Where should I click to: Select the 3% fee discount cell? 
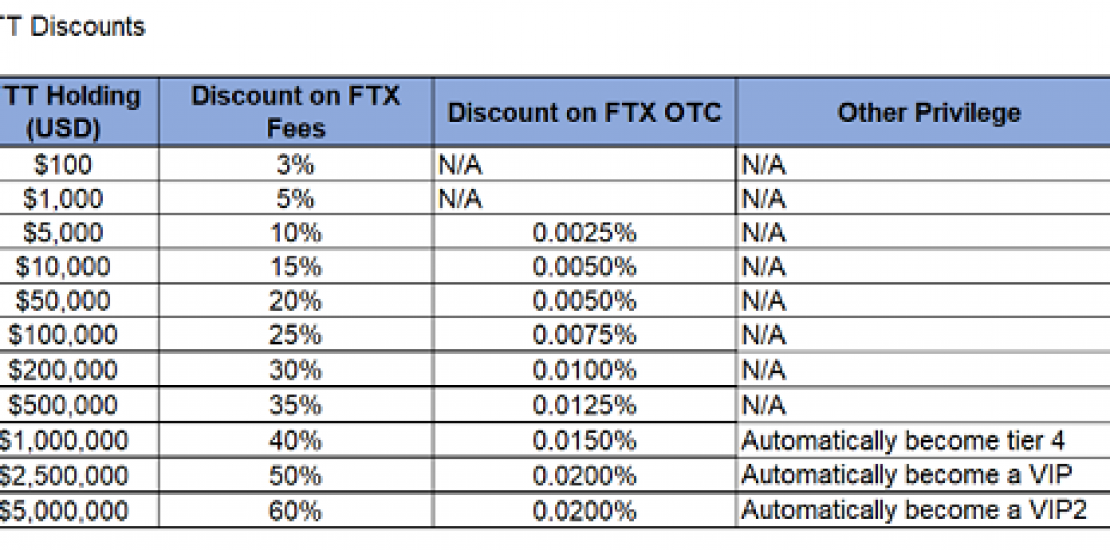coord(295,165)
